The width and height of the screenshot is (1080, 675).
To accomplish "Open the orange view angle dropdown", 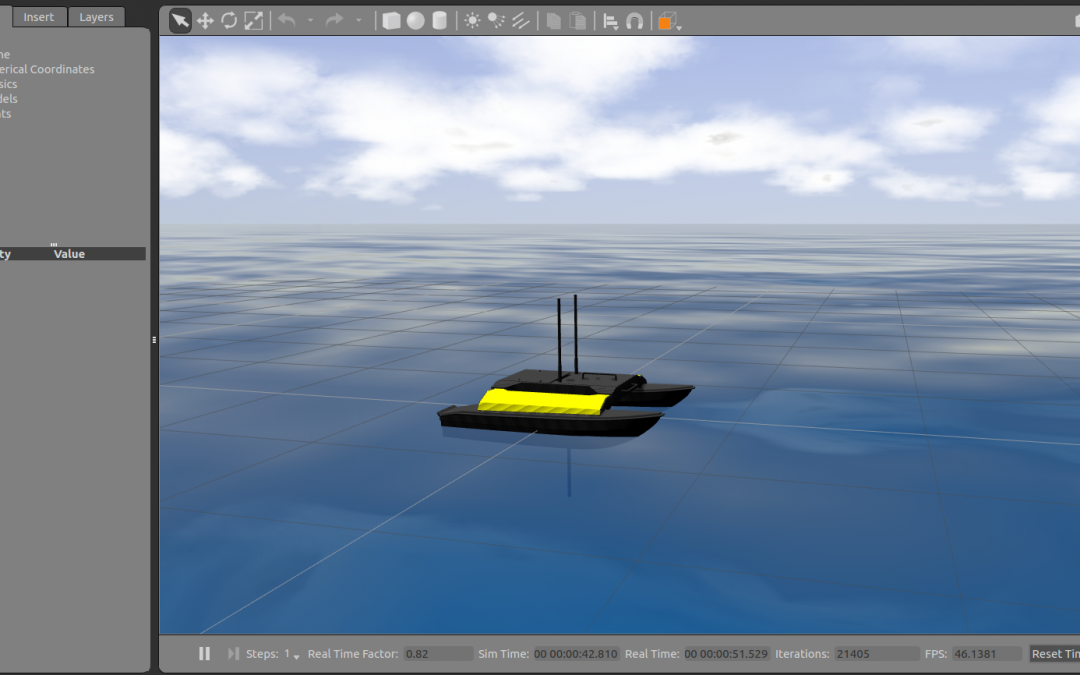I will tap(669, 22).
